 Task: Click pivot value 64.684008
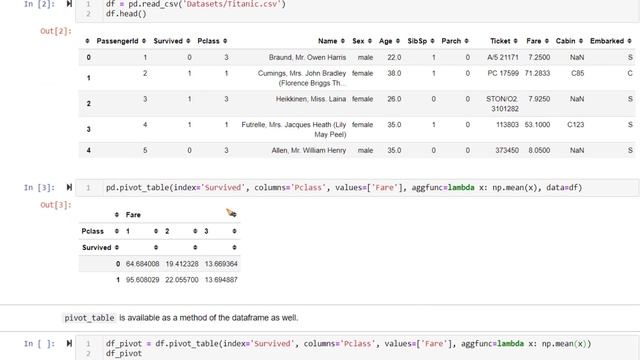pos(142,264)
